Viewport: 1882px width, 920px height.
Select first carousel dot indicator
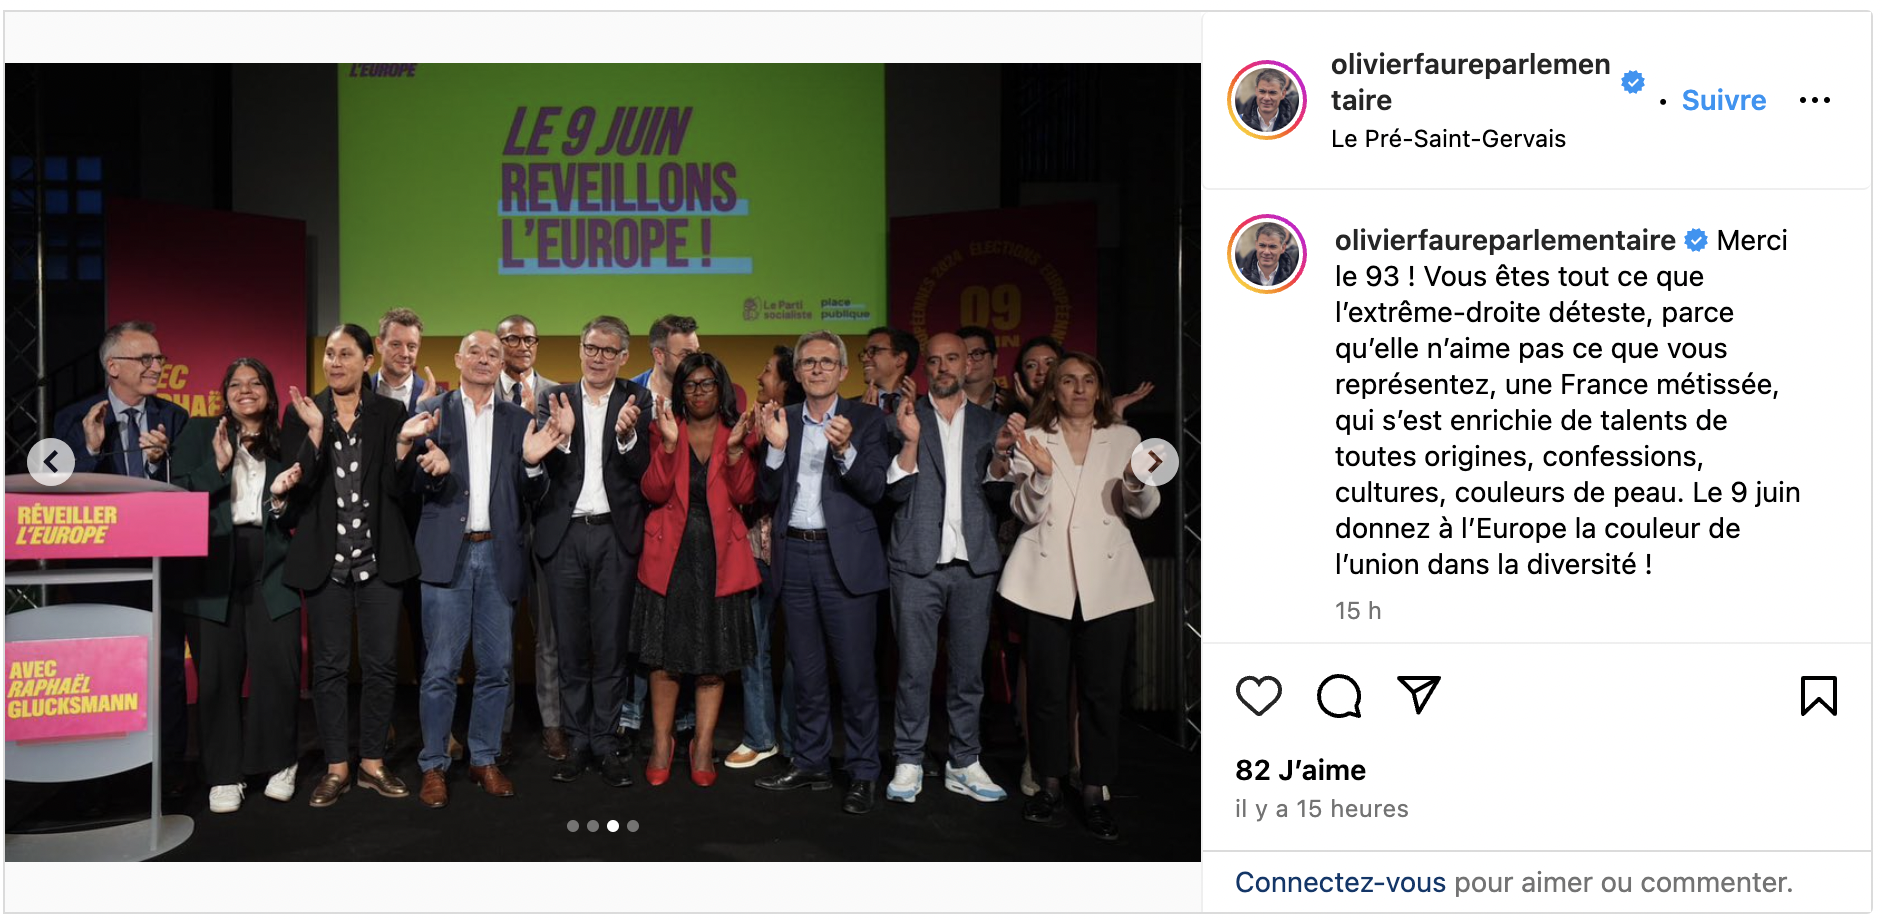coord(573,826)
